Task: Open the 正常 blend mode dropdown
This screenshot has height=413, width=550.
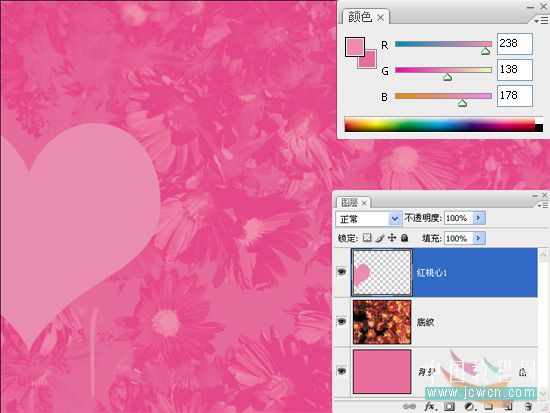Action: click(x=368, y=219)
